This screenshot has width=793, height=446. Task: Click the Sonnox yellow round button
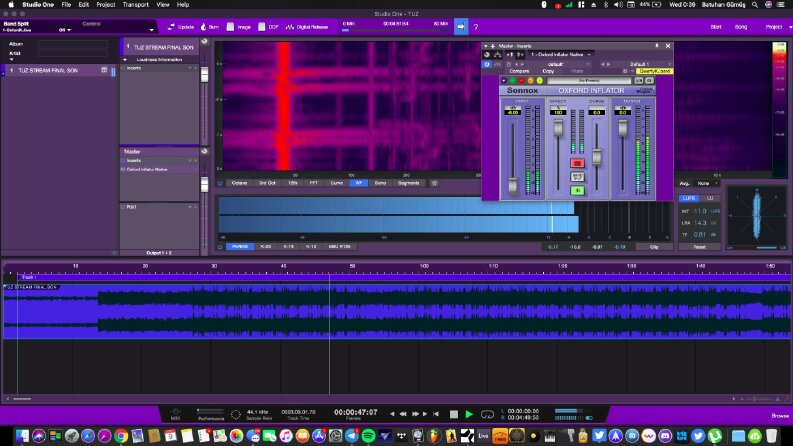[540, 80]
